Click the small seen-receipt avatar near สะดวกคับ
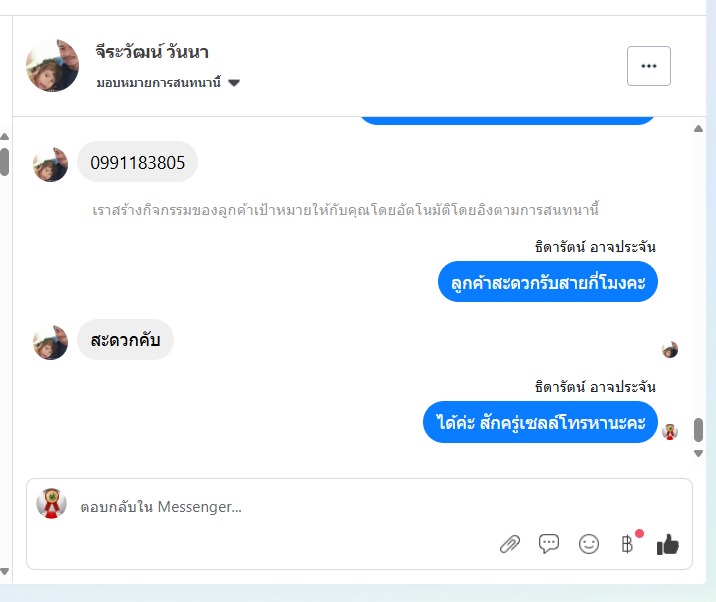Viewport: 716px width, 602px height. (670, 350)
